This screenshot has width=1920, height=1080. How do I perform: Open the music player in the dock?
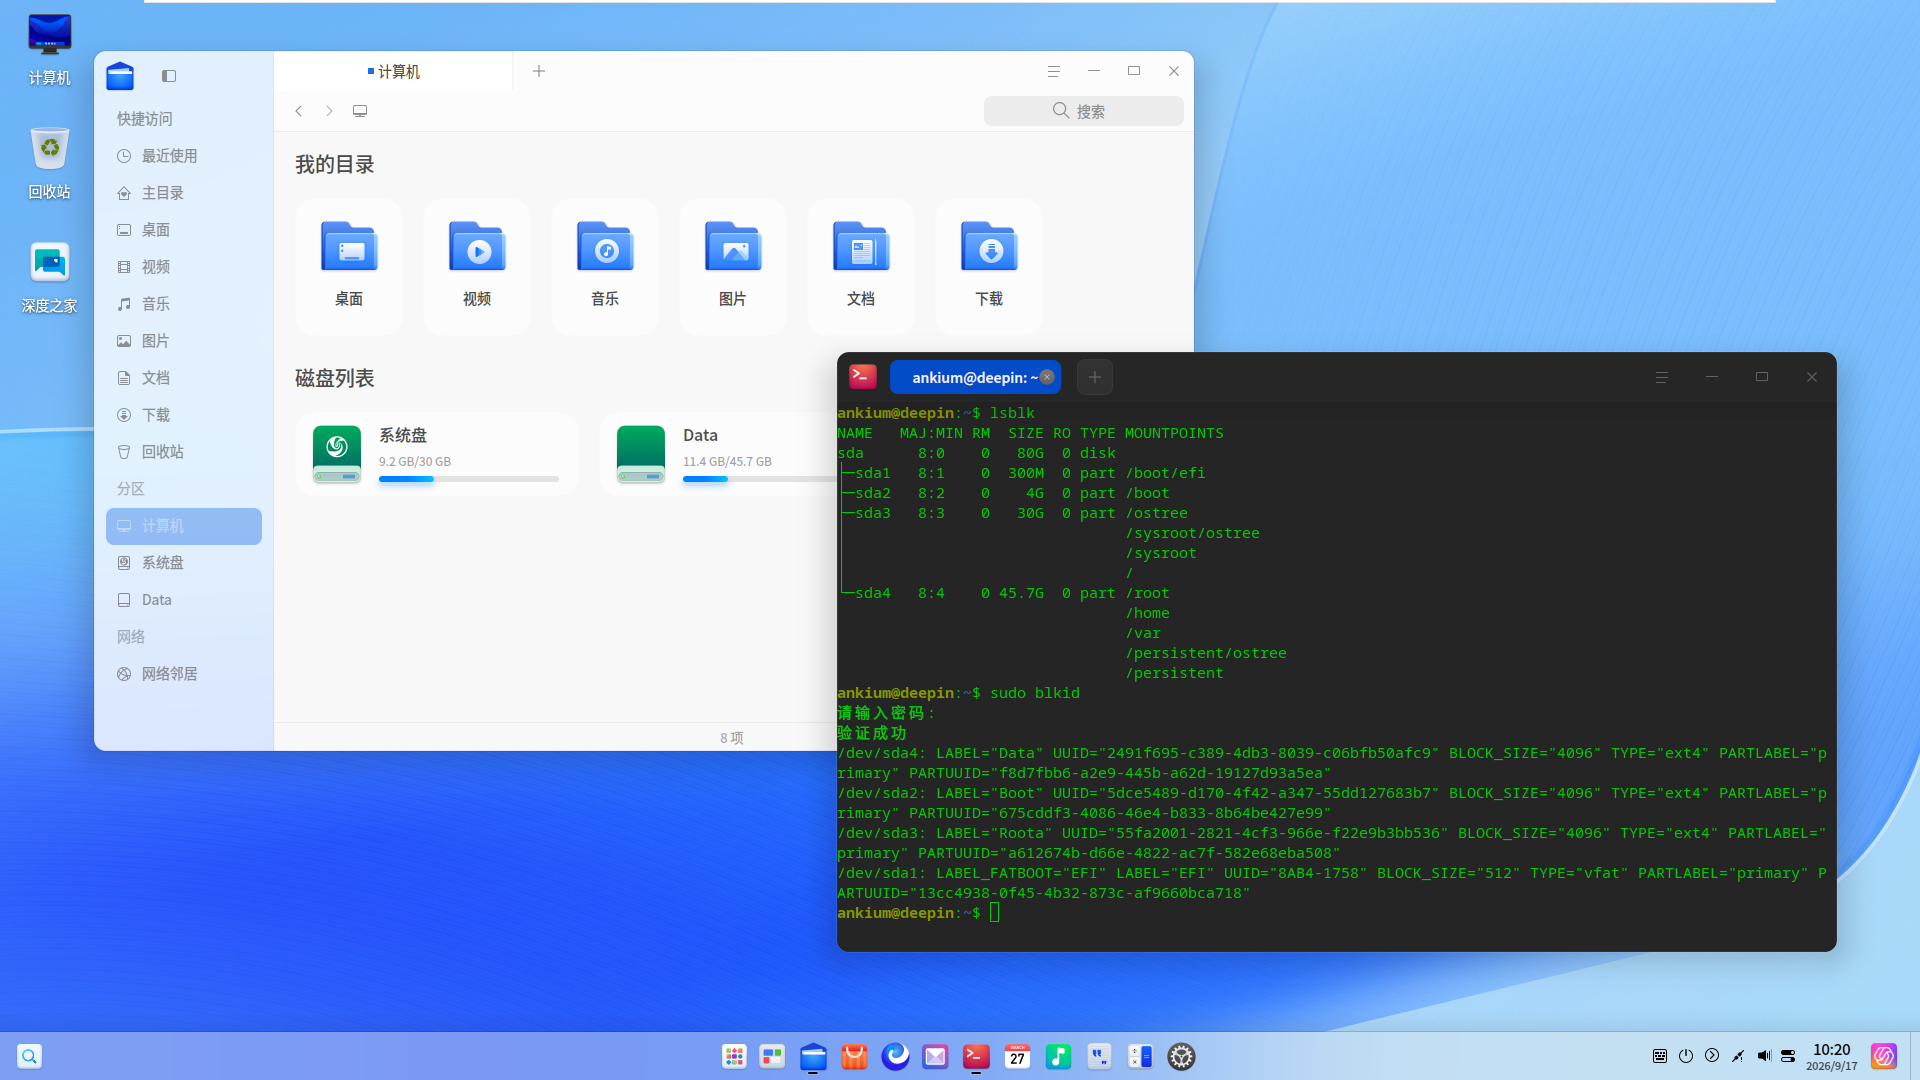coord(1058,1056)
